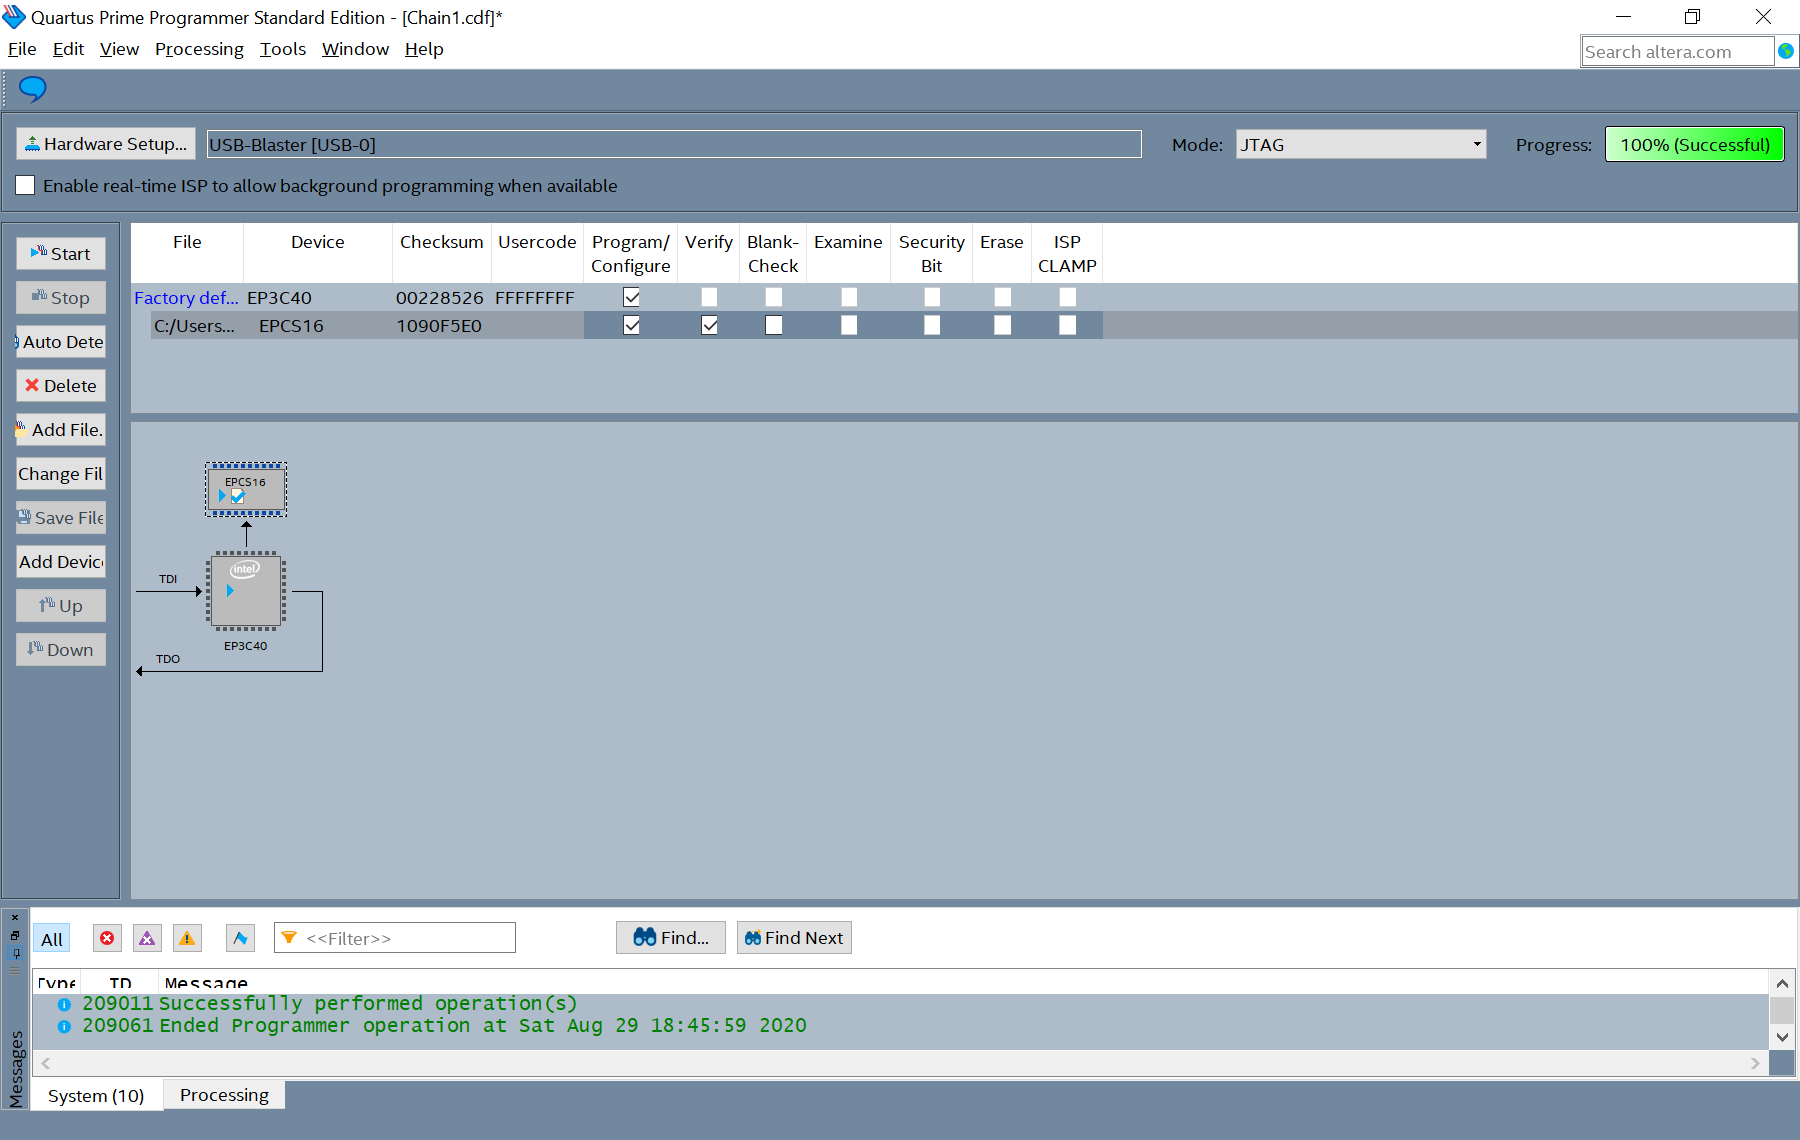Enable real-time ISP background programming
Image resolution: width=1800 pixels, height=1140 pixels.
[25, 185]
